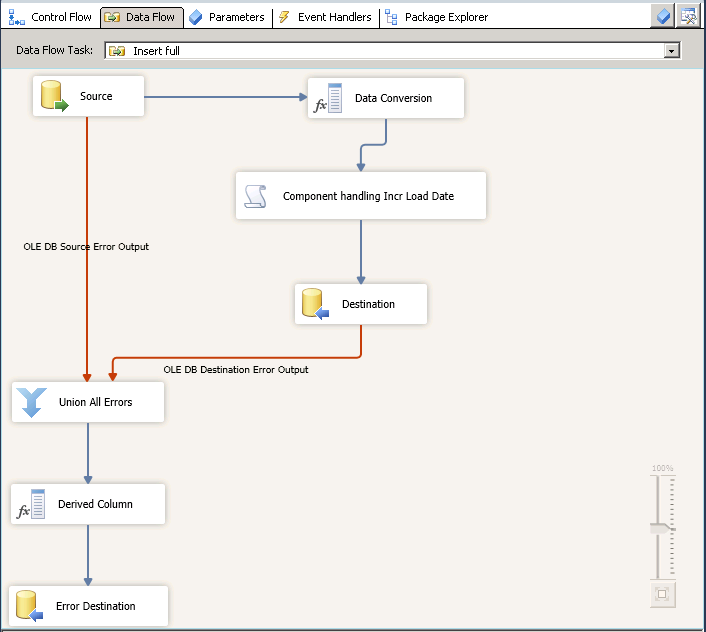Open the Package Explorer tab
This screenshot has height=632, width=706.
[x=437, y=17]
